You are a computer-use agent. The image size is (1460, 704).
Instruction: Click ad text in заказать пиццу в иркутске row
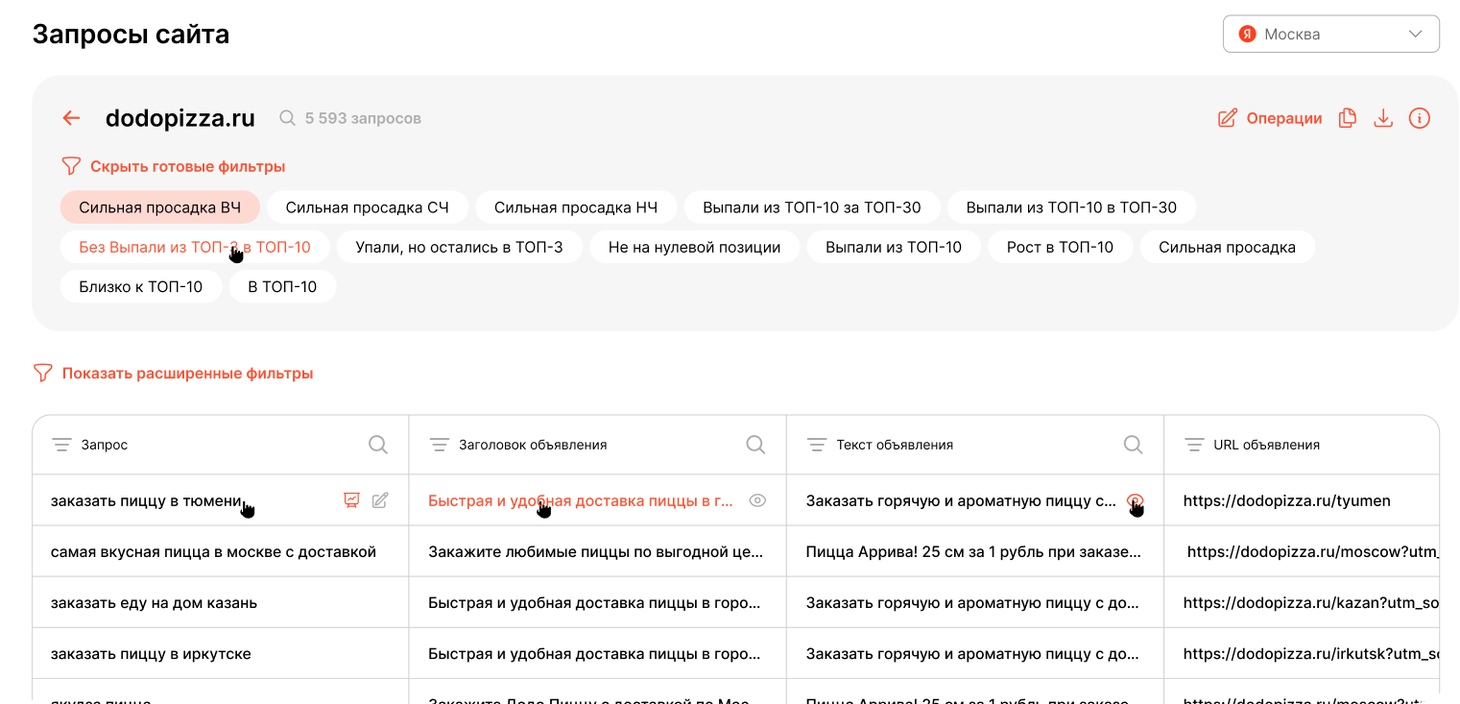point(972,653)
